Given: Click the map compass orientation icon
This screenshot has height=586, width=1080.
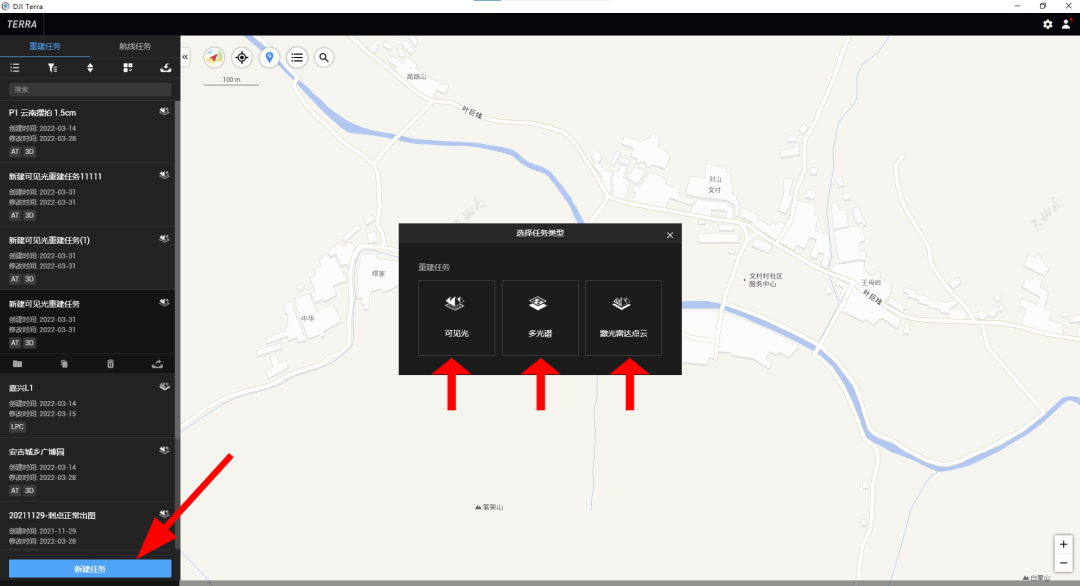Looking at the screenshot, I should coord(214,57).
